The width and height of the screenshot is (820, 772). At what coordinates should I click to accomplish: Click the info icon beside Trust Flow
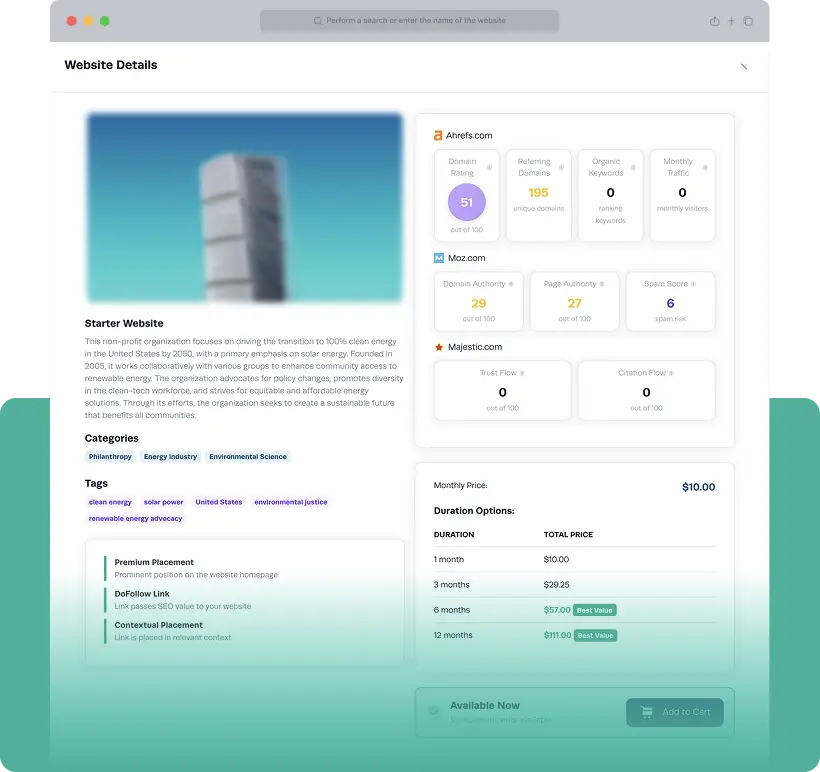pyautogui.click(x=521, y=373)
